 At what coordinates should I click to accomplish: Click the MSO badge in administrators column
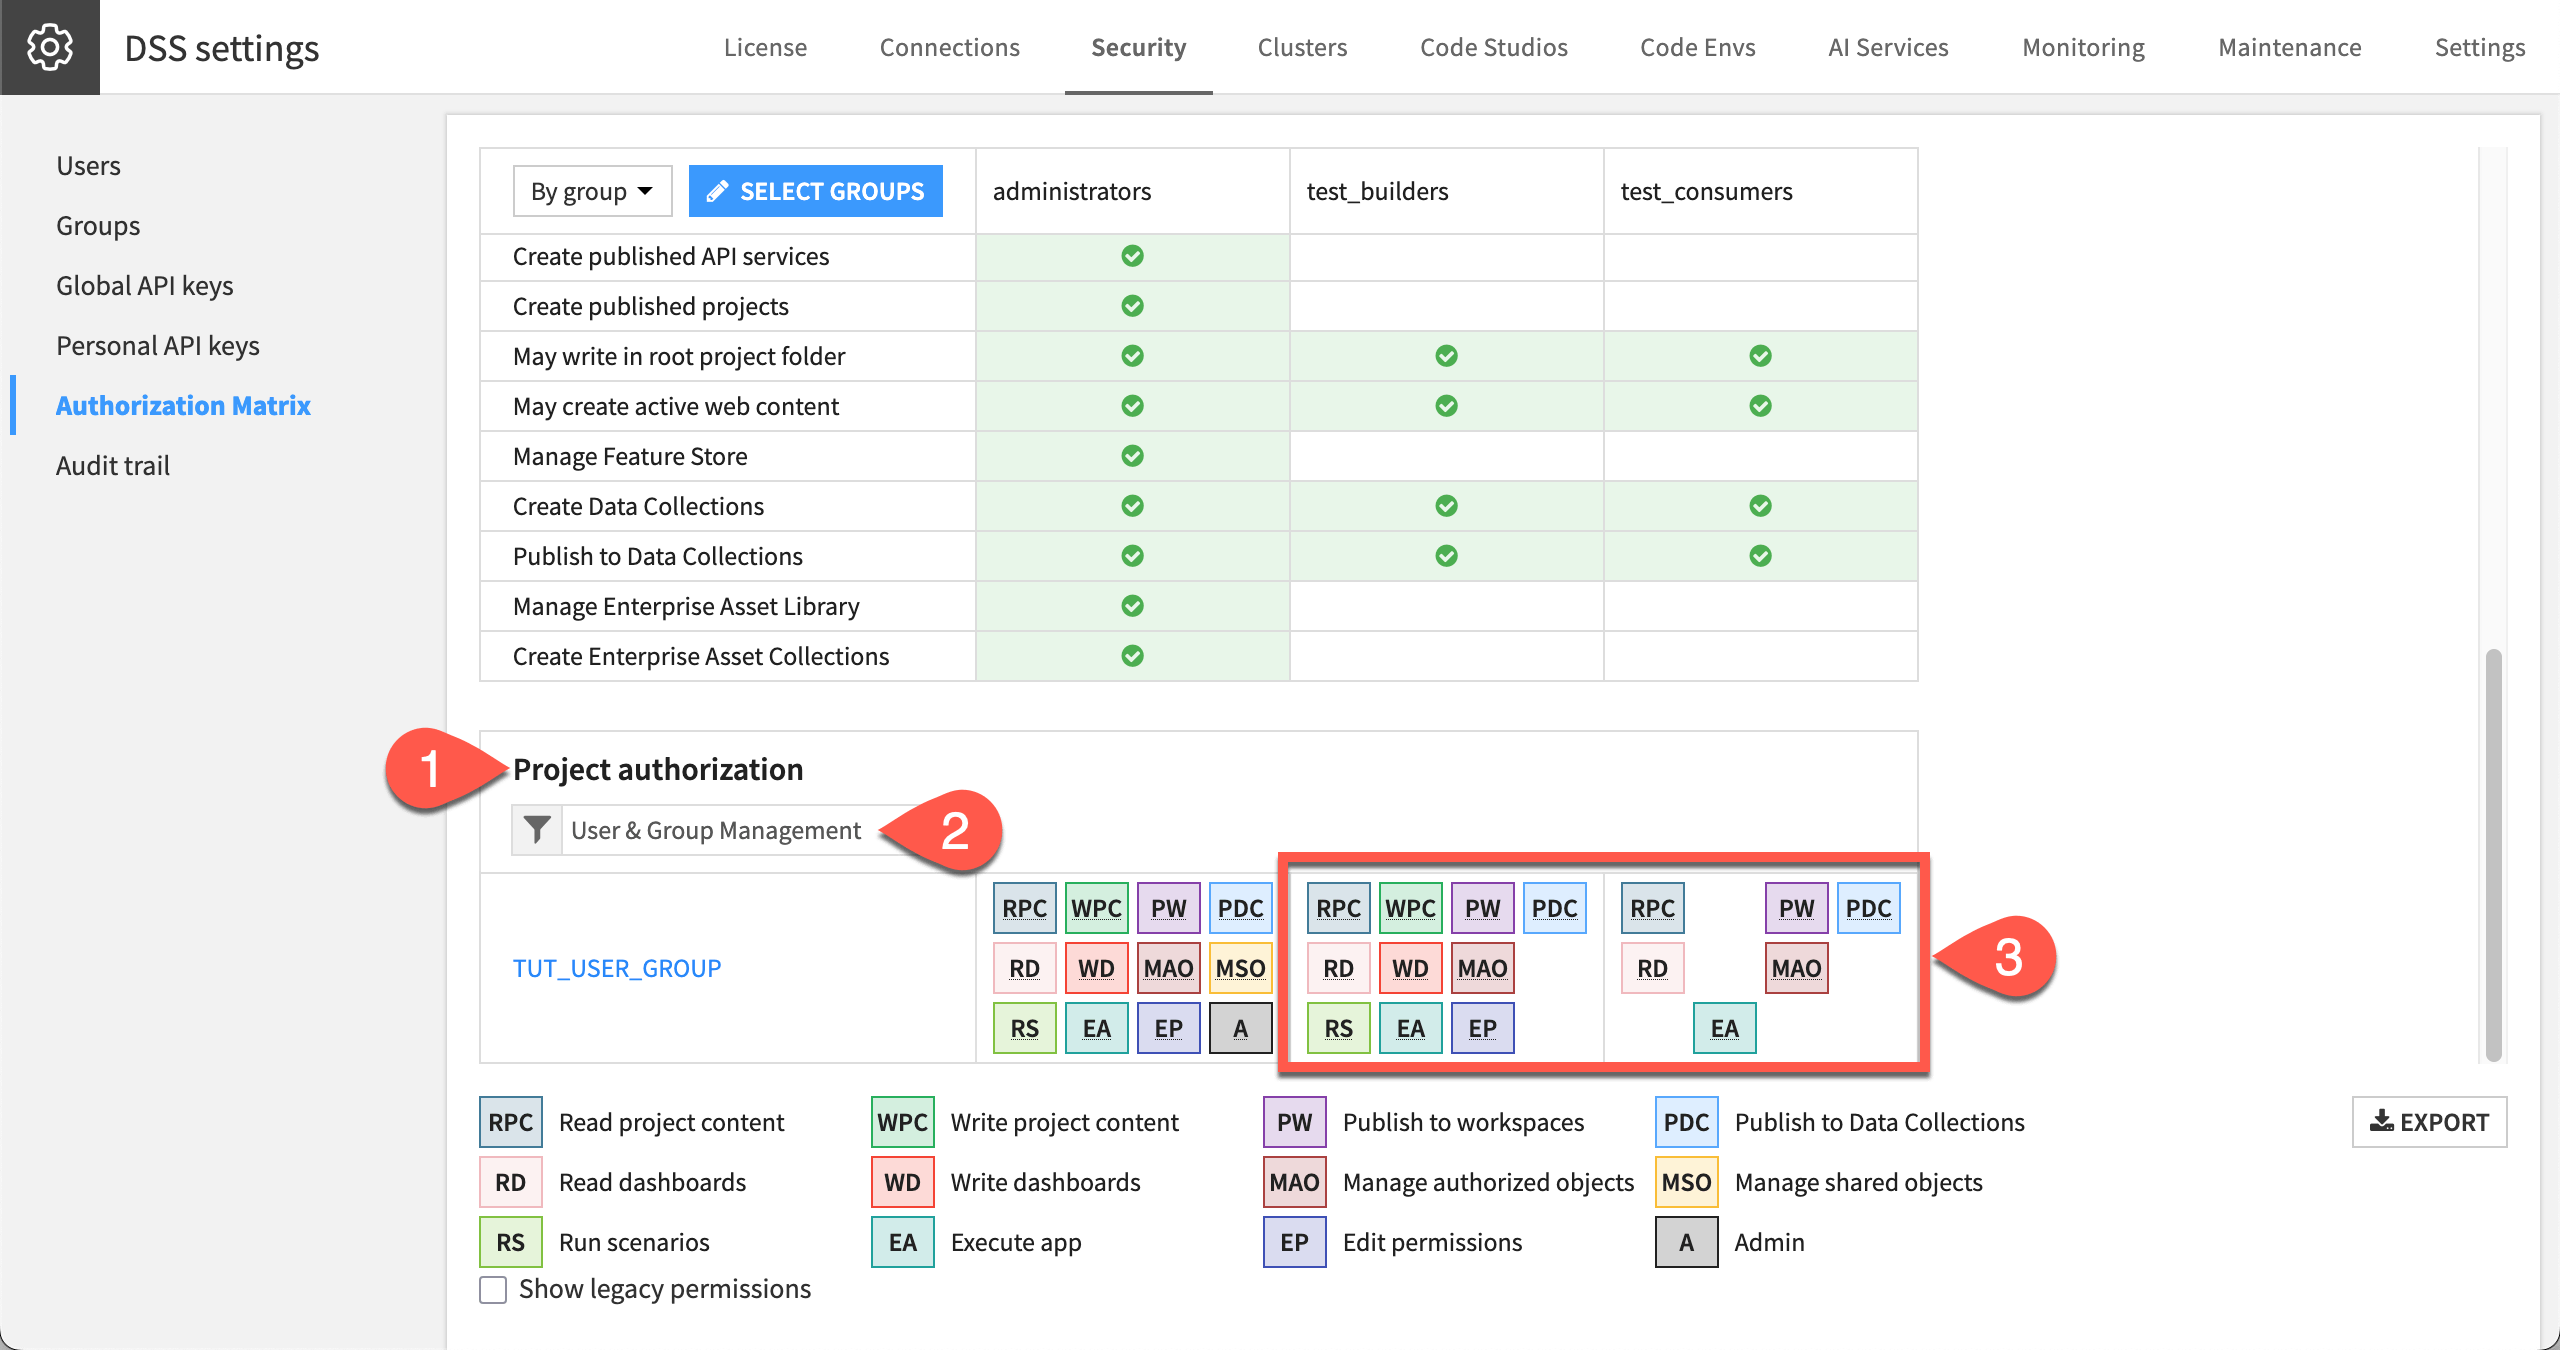coord(1240,968)
